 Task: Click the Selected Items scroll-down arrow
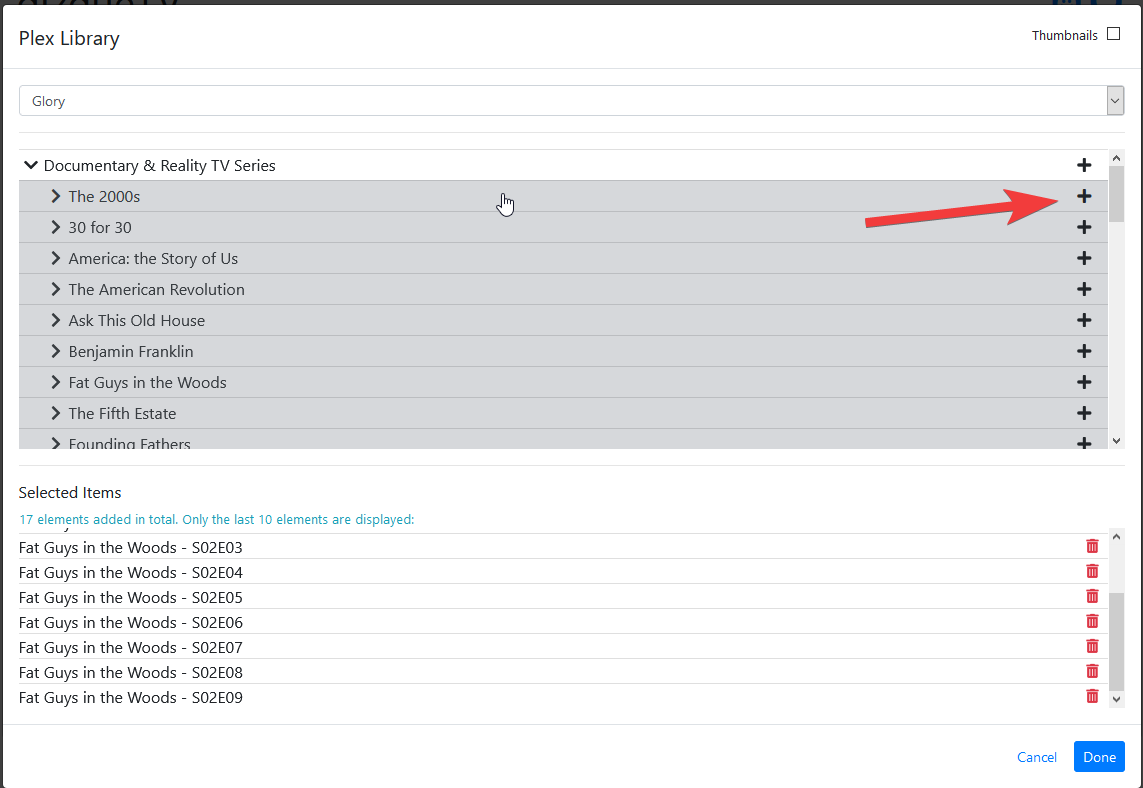click(x=1116, y=699)
